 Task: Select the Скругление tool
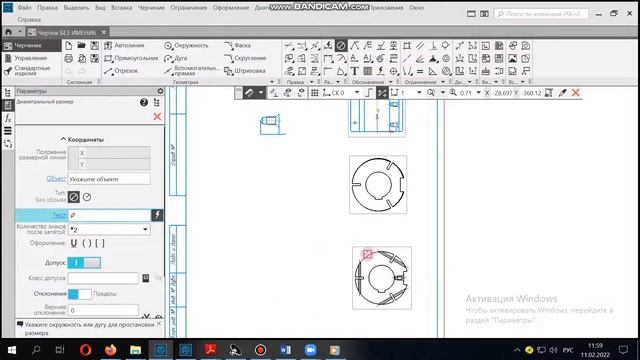click(245, 58)
